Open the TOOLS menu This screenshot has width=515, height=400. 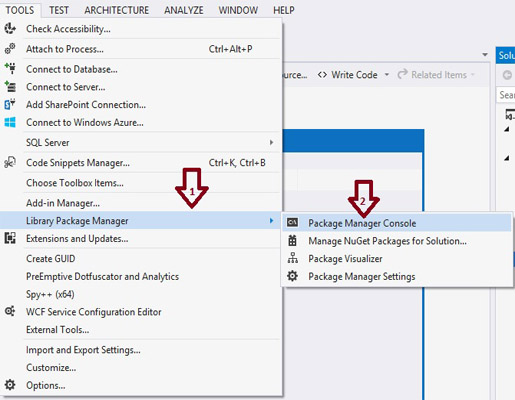coord(20,10)
